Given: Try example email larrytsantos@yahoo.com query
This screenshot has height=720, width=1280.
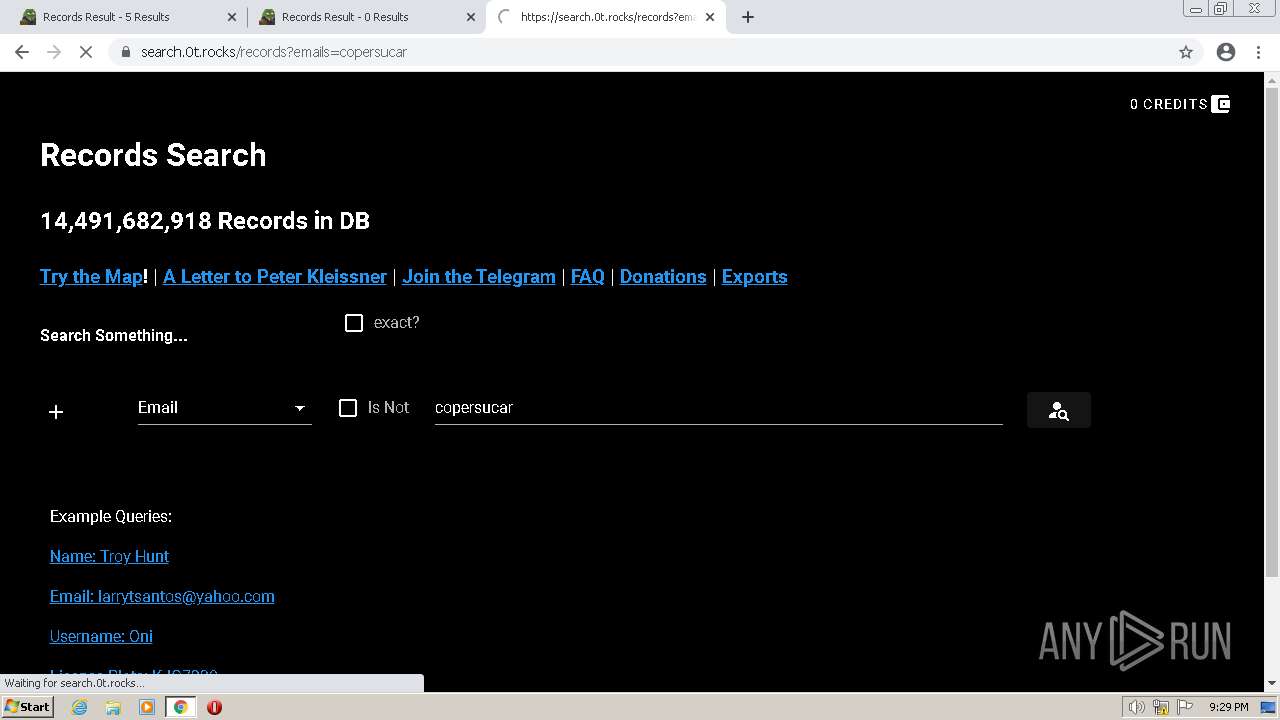Looking at the screenshot, I should (x=162, y=596).
